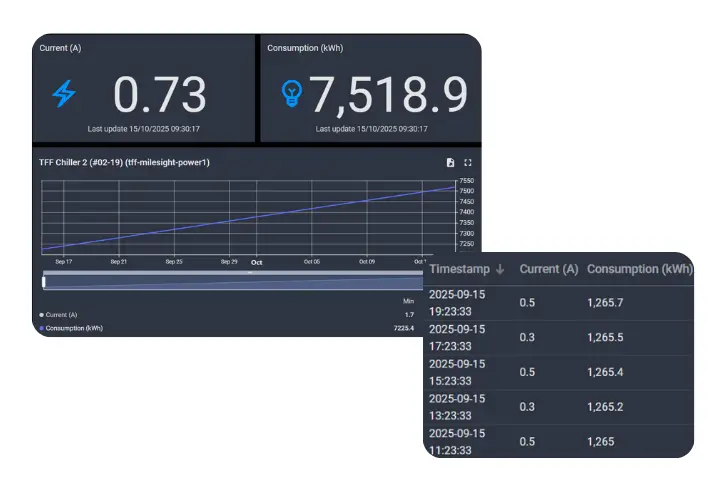This screenshot has width=720, height=478.
Task: Click the 0.73 Current value card
Action: (160, 95)
